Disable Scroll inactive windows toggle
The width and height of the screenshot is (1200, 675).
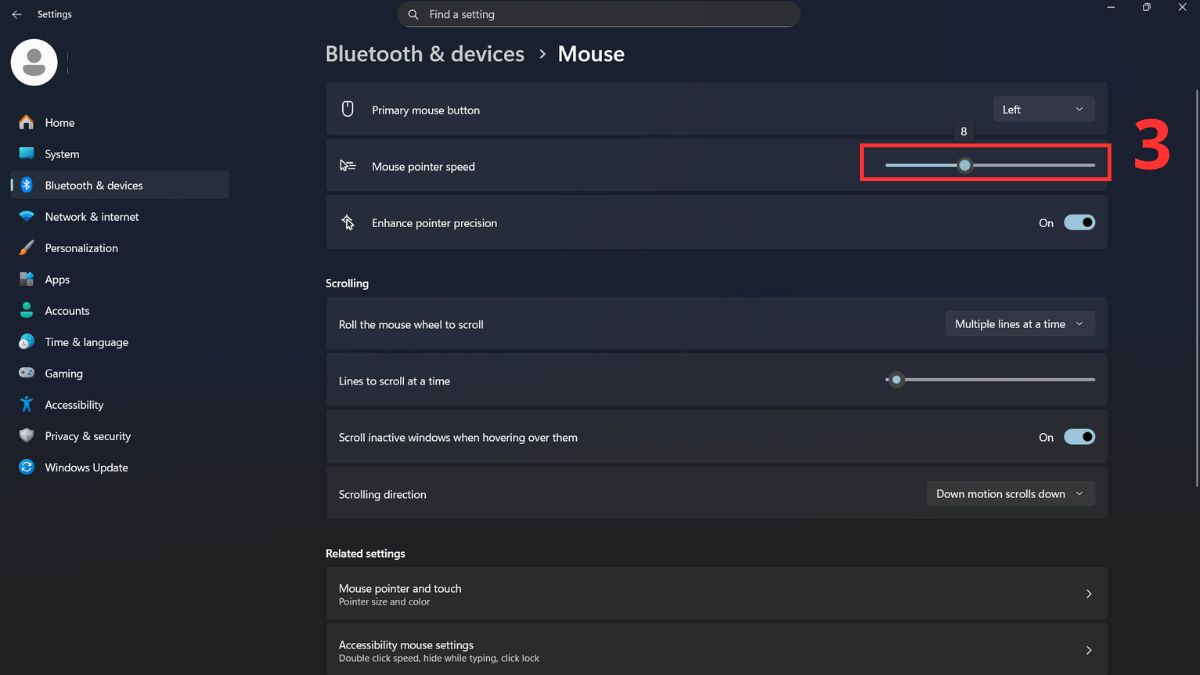[x=1079, y=437]
